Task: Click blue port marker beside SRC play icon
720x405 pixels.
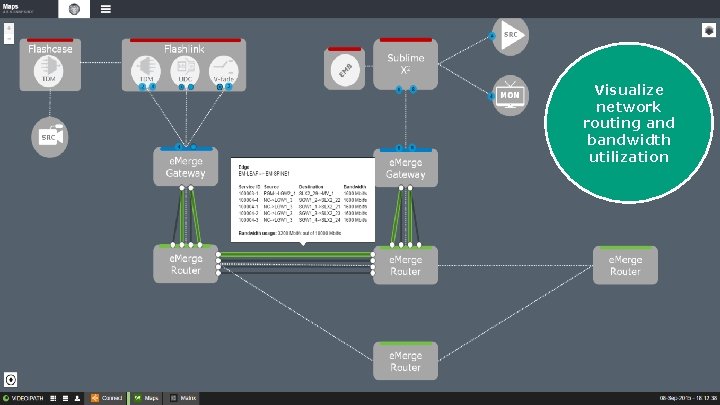Action: 492,36
